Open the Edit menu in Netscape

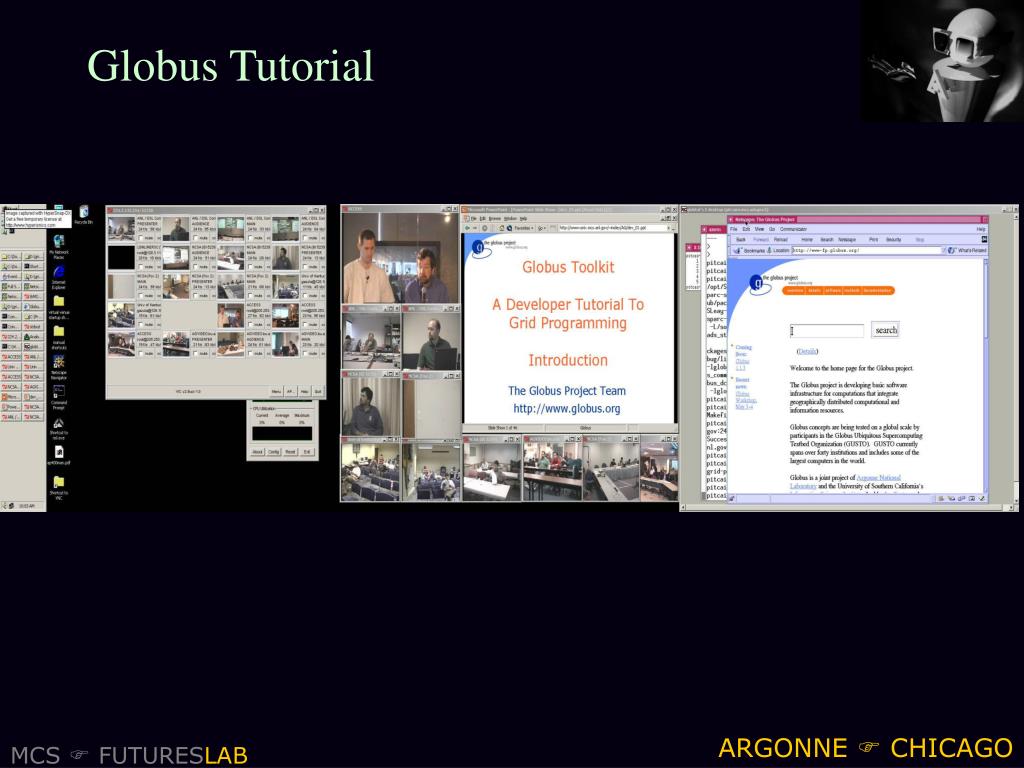[746, 229]
